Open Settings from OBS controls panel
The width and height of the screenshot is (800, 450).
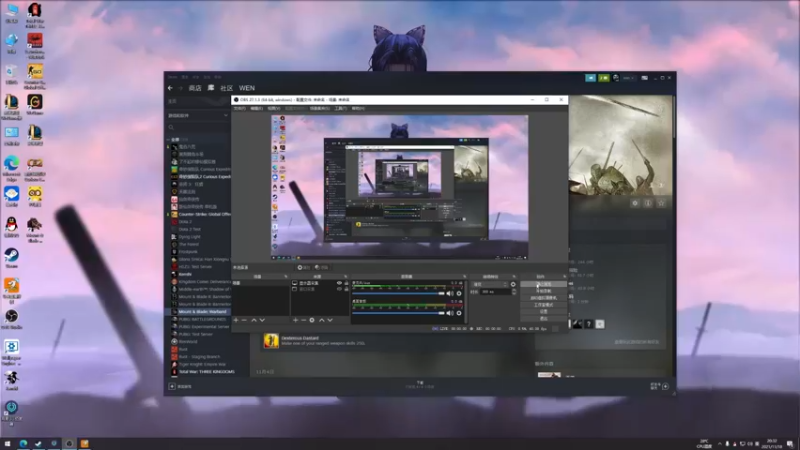tap(543, 311)
